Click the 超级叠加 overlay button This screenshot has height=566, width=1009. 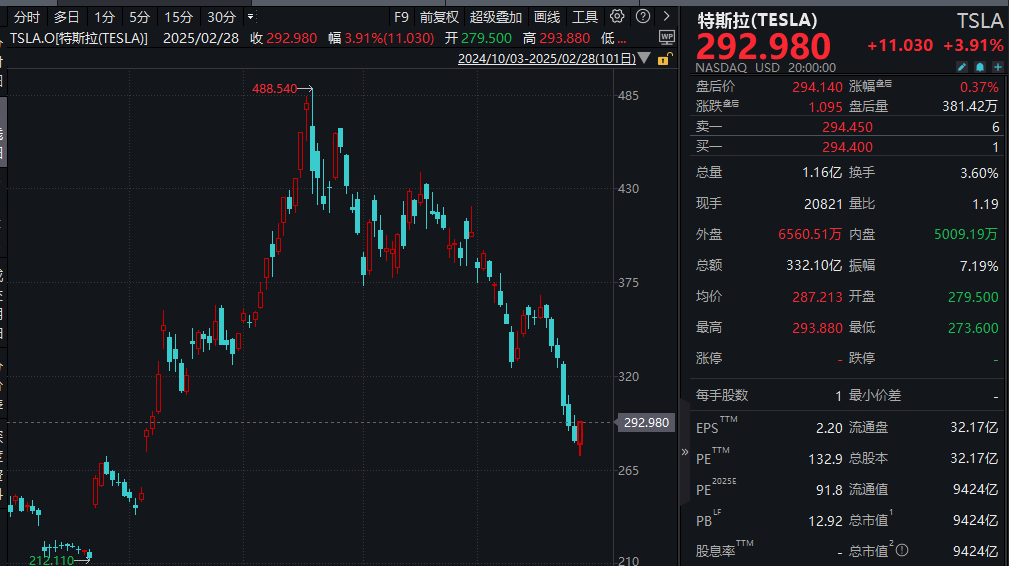click(496, 17)
